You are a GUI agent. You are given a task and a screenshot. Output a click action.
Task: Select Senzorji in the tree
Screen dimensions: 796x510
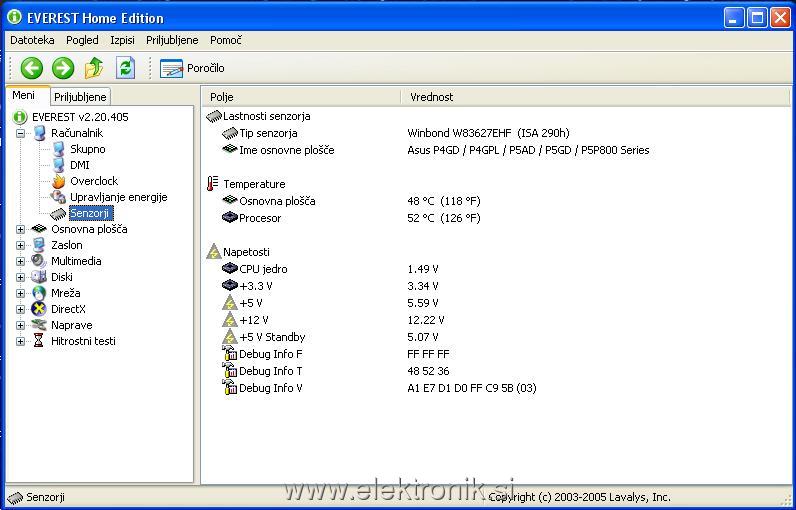pos(90,213)
